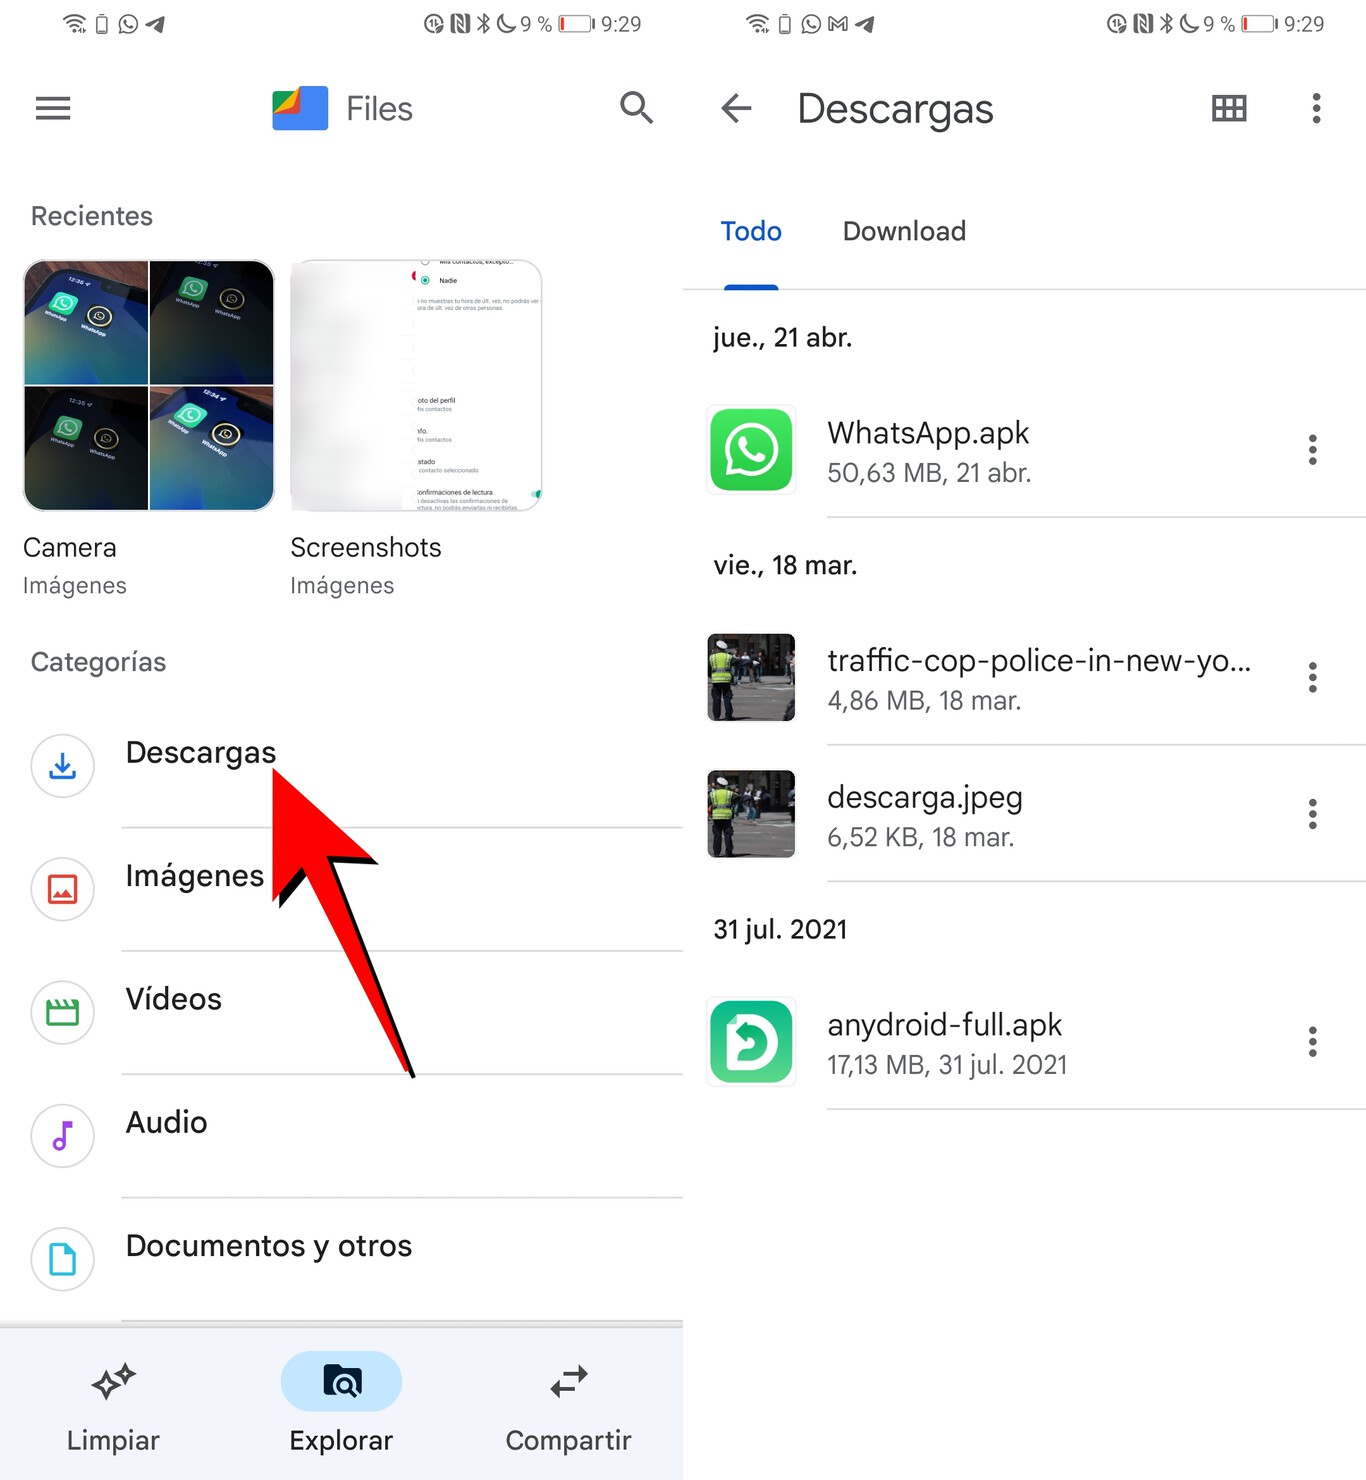This screenshot has width=1366, height=1480.
Task: Open the navigation drawer menu
Action: point(52,108)
